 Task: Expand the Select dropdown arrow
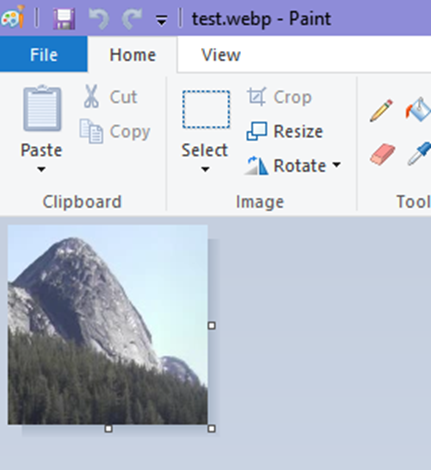click(x=205, y=169)
